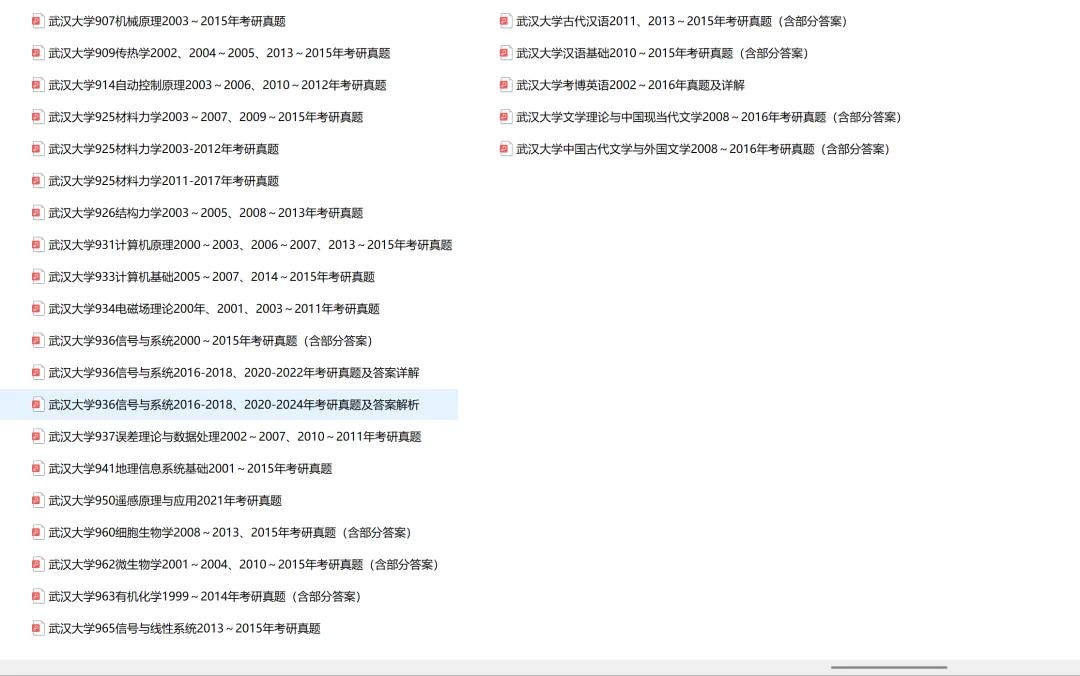The width and height of the screenshot is (1080, 676).
Task: Select file 武汉大学文学理论与中国现当代文学 考研真题
Action: [709, 117]
